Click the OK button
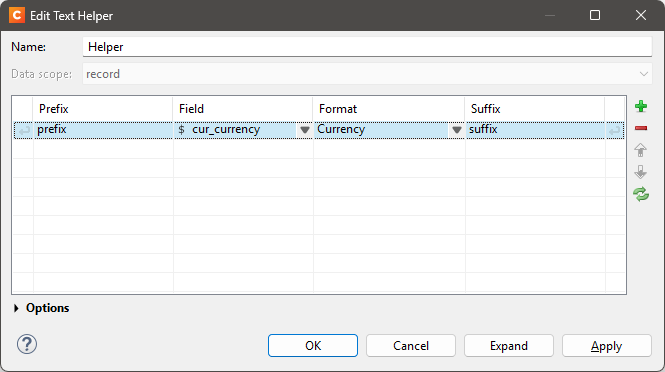The width and height of the screenshot is (665, 372). tap(313, 346)
